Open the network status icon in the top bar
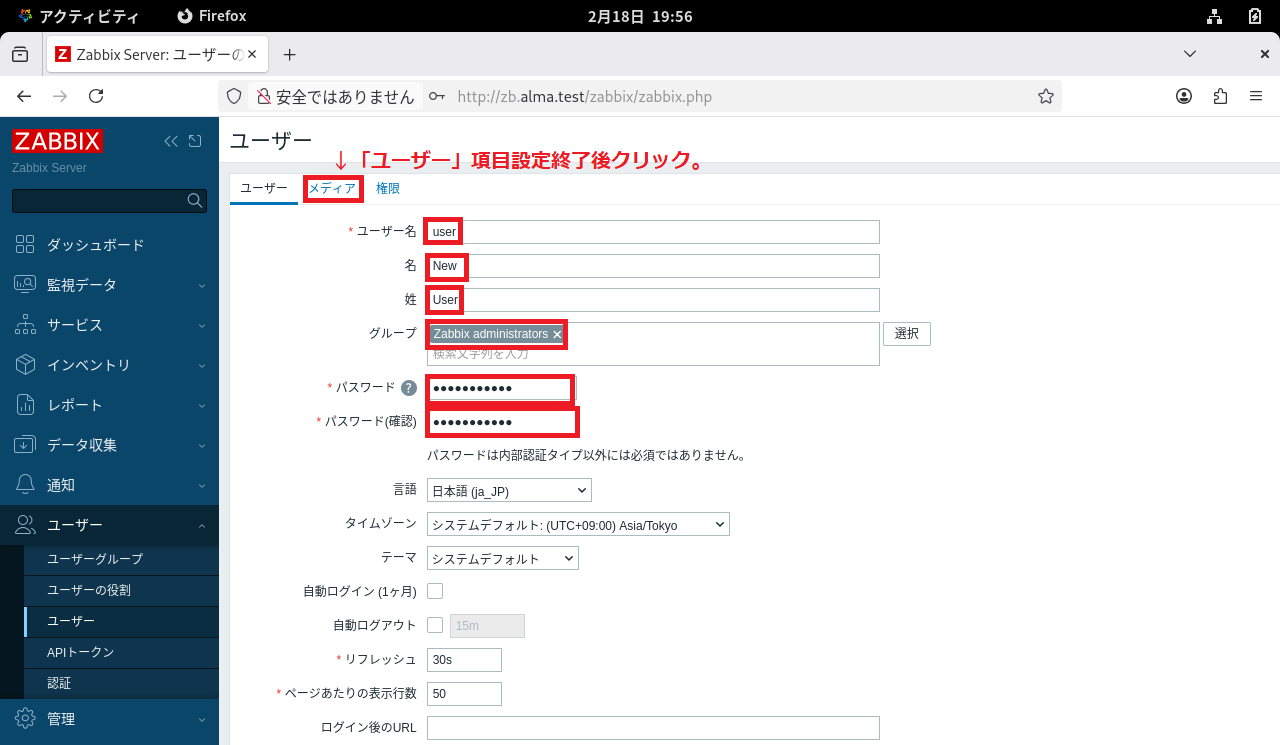This screenshot has height=745, width=1280. pos(1214,16)
